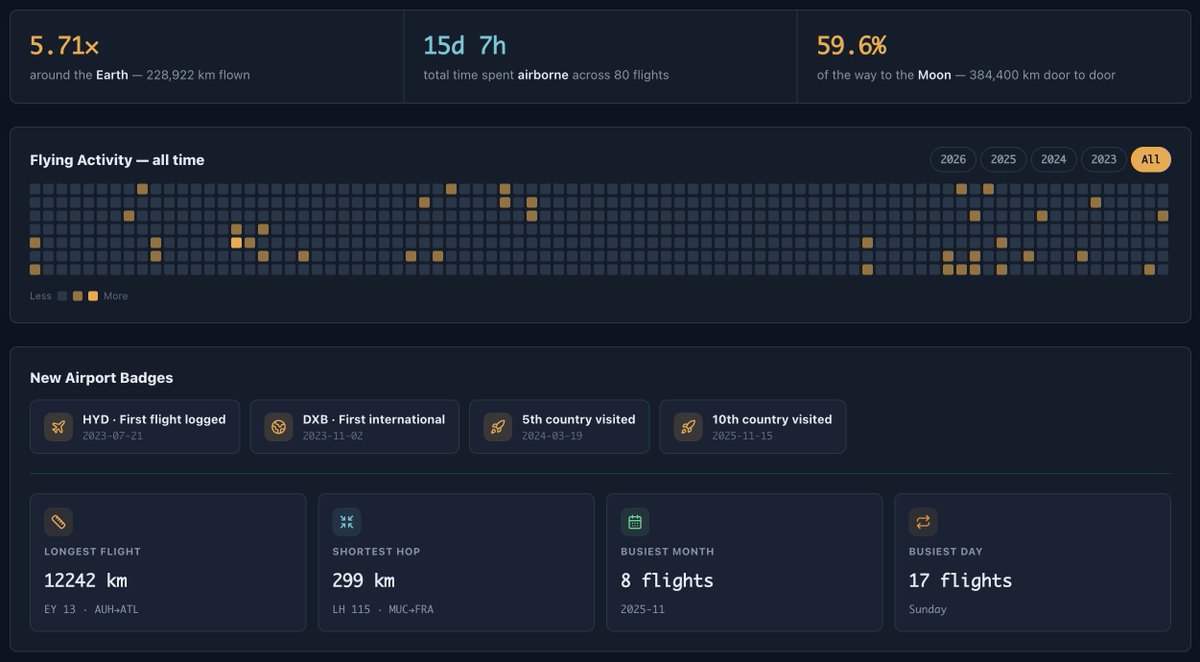
Task: Click the 2025-11-15 badge date
Action: 743,436
